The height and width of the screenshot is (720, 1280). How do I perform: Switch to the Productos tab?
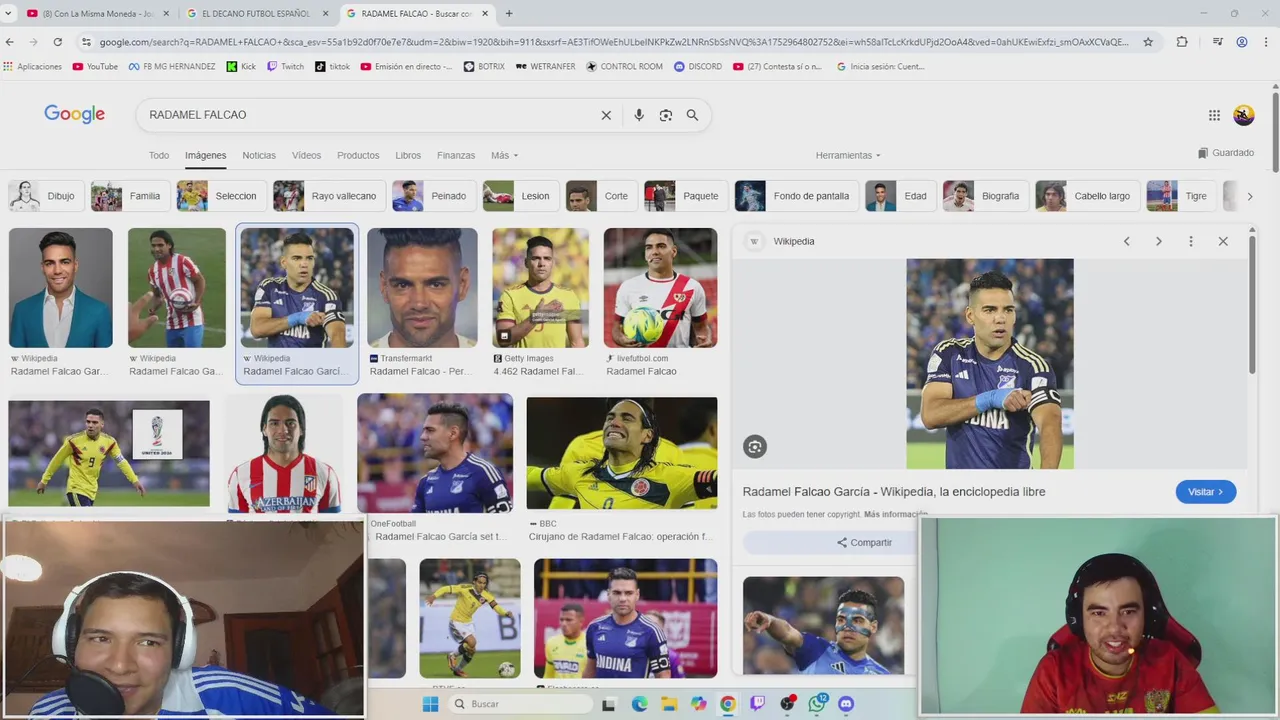358,155
